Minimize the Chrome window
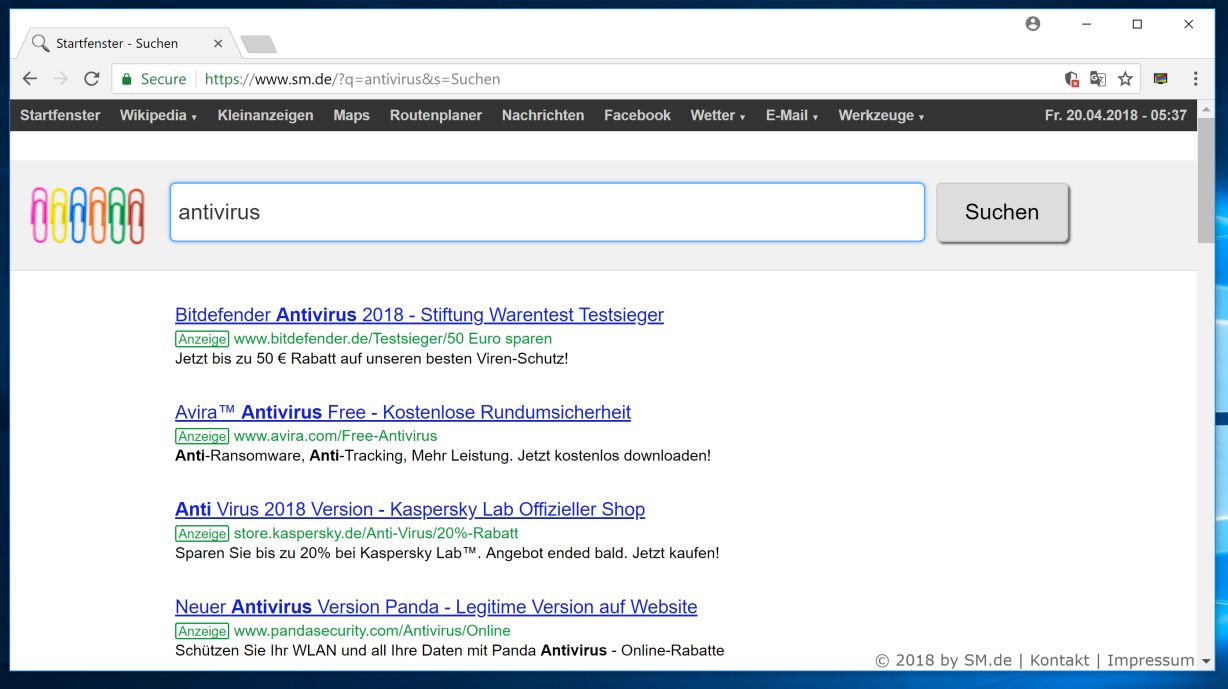The image size is (1228, 689). [1085, 24]
